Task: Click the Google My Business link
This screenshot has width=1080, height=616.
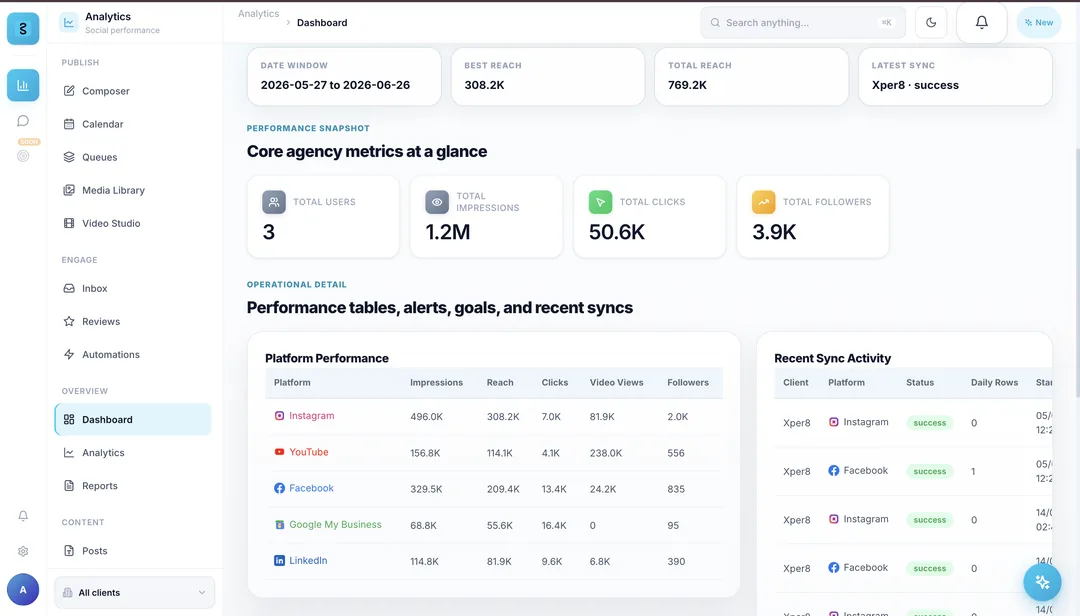Action: [328, 525]
